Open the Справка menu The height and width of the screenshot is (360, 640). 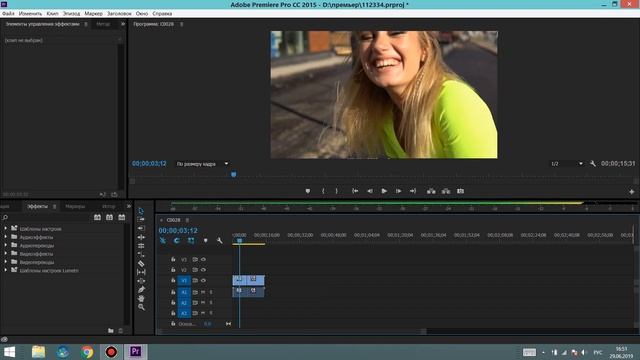click(162, 13)
